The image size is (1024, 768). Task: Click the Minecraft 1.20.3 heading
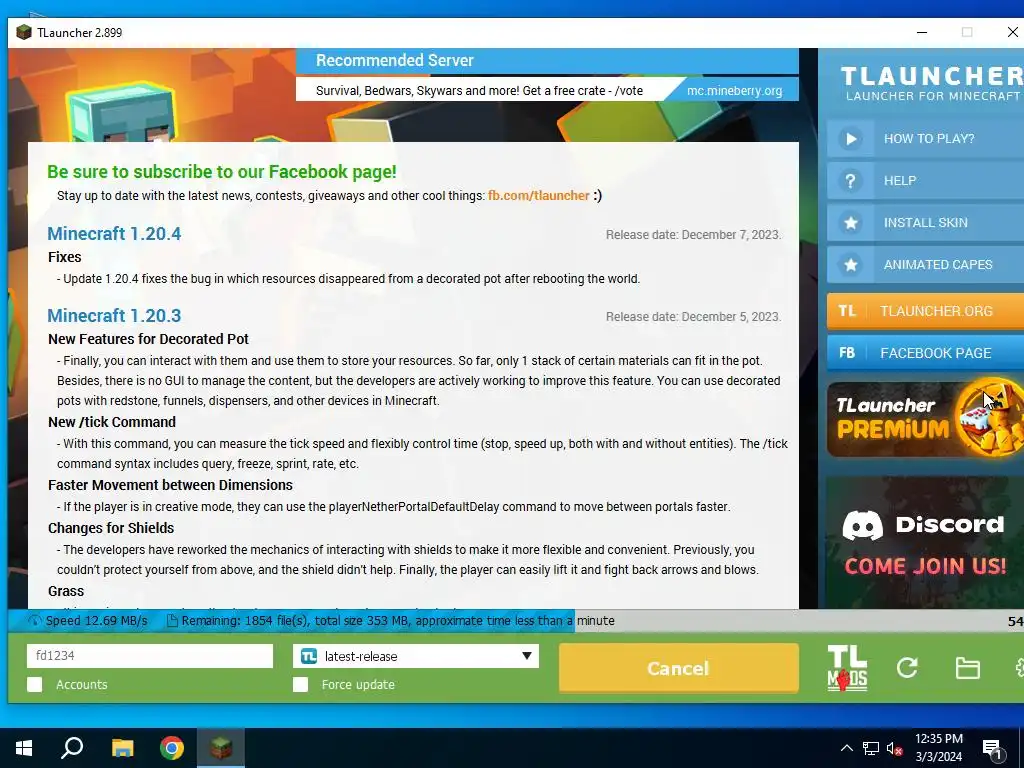tap(114, 316)
